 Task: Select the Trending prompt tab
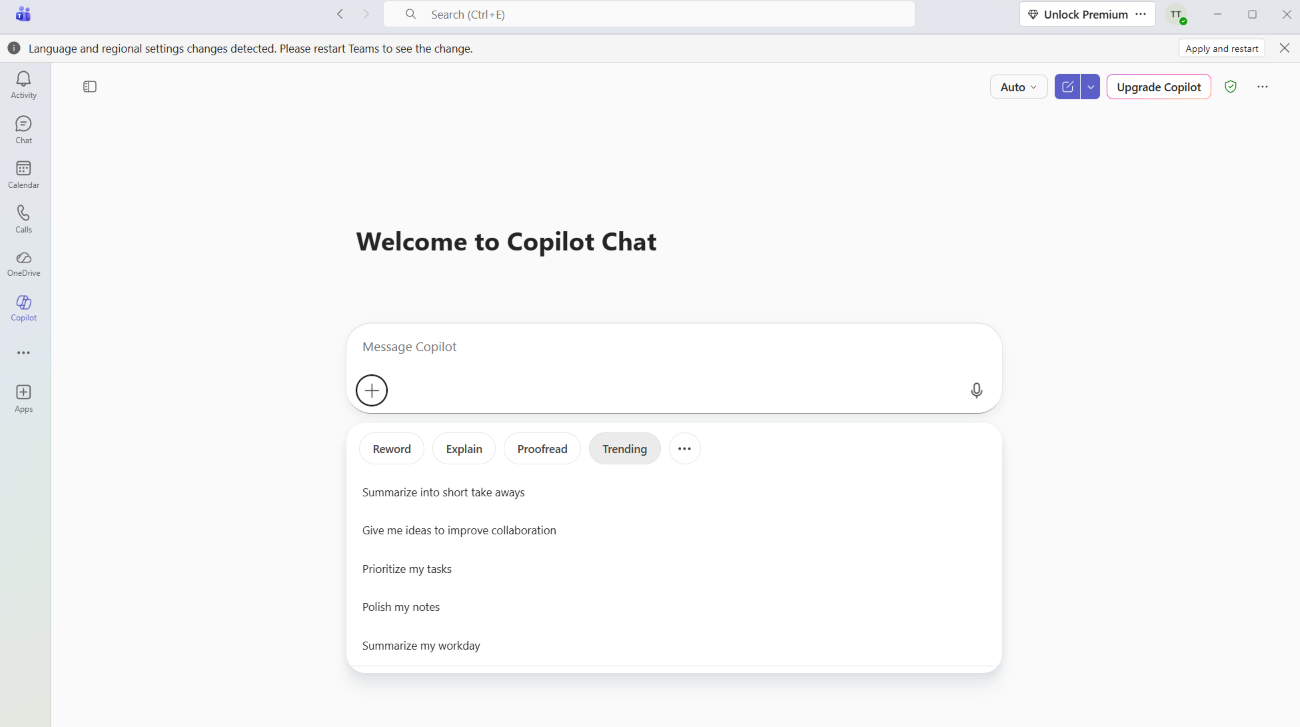point(625,449)
